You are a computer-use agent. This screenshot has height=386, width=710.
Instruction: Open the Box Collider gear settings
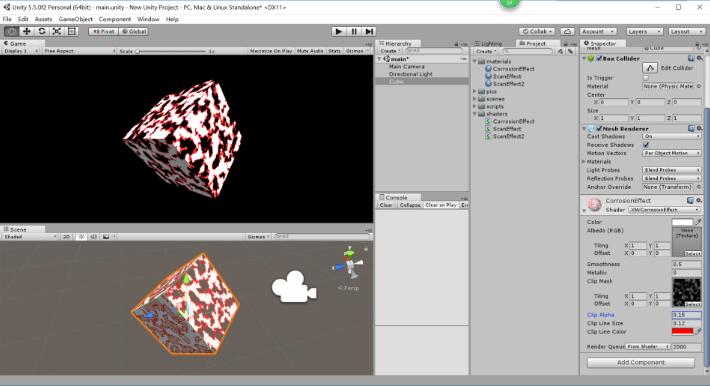(x=700, y=58)
